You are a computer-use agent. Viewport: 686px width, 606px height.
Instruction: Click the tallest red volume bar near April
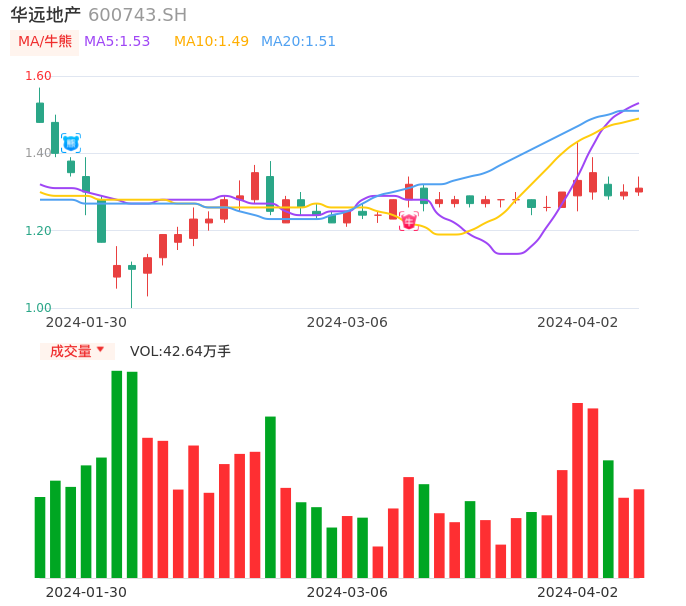coord(578,490)
